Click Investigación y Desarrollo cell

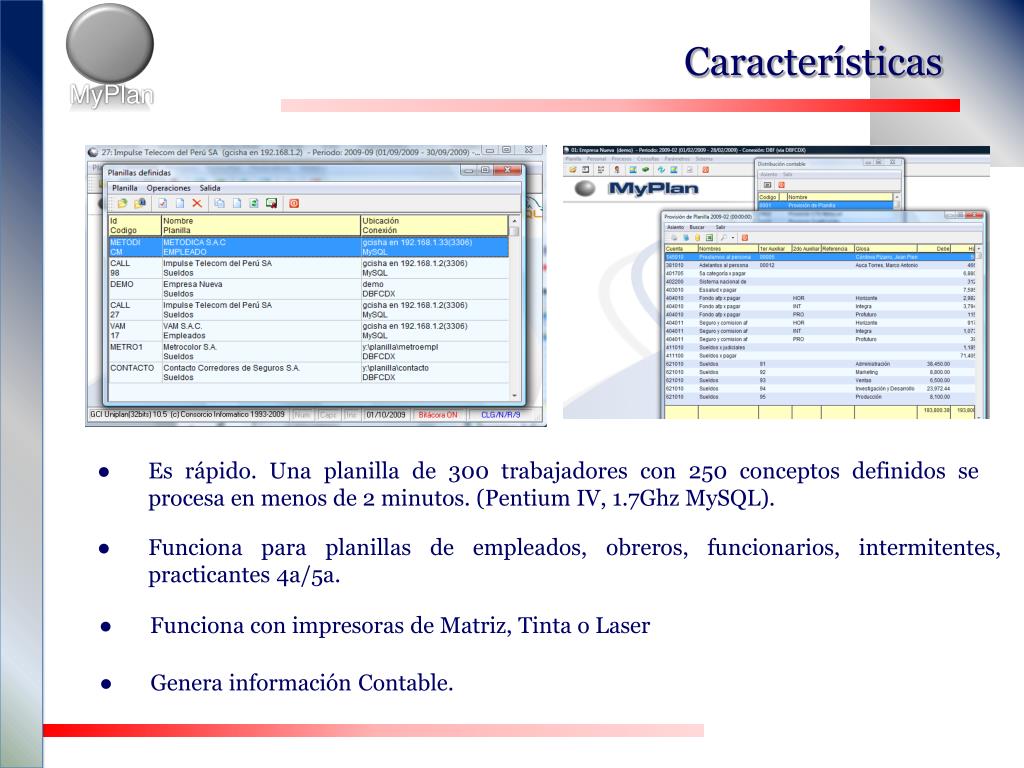point(885,389)
